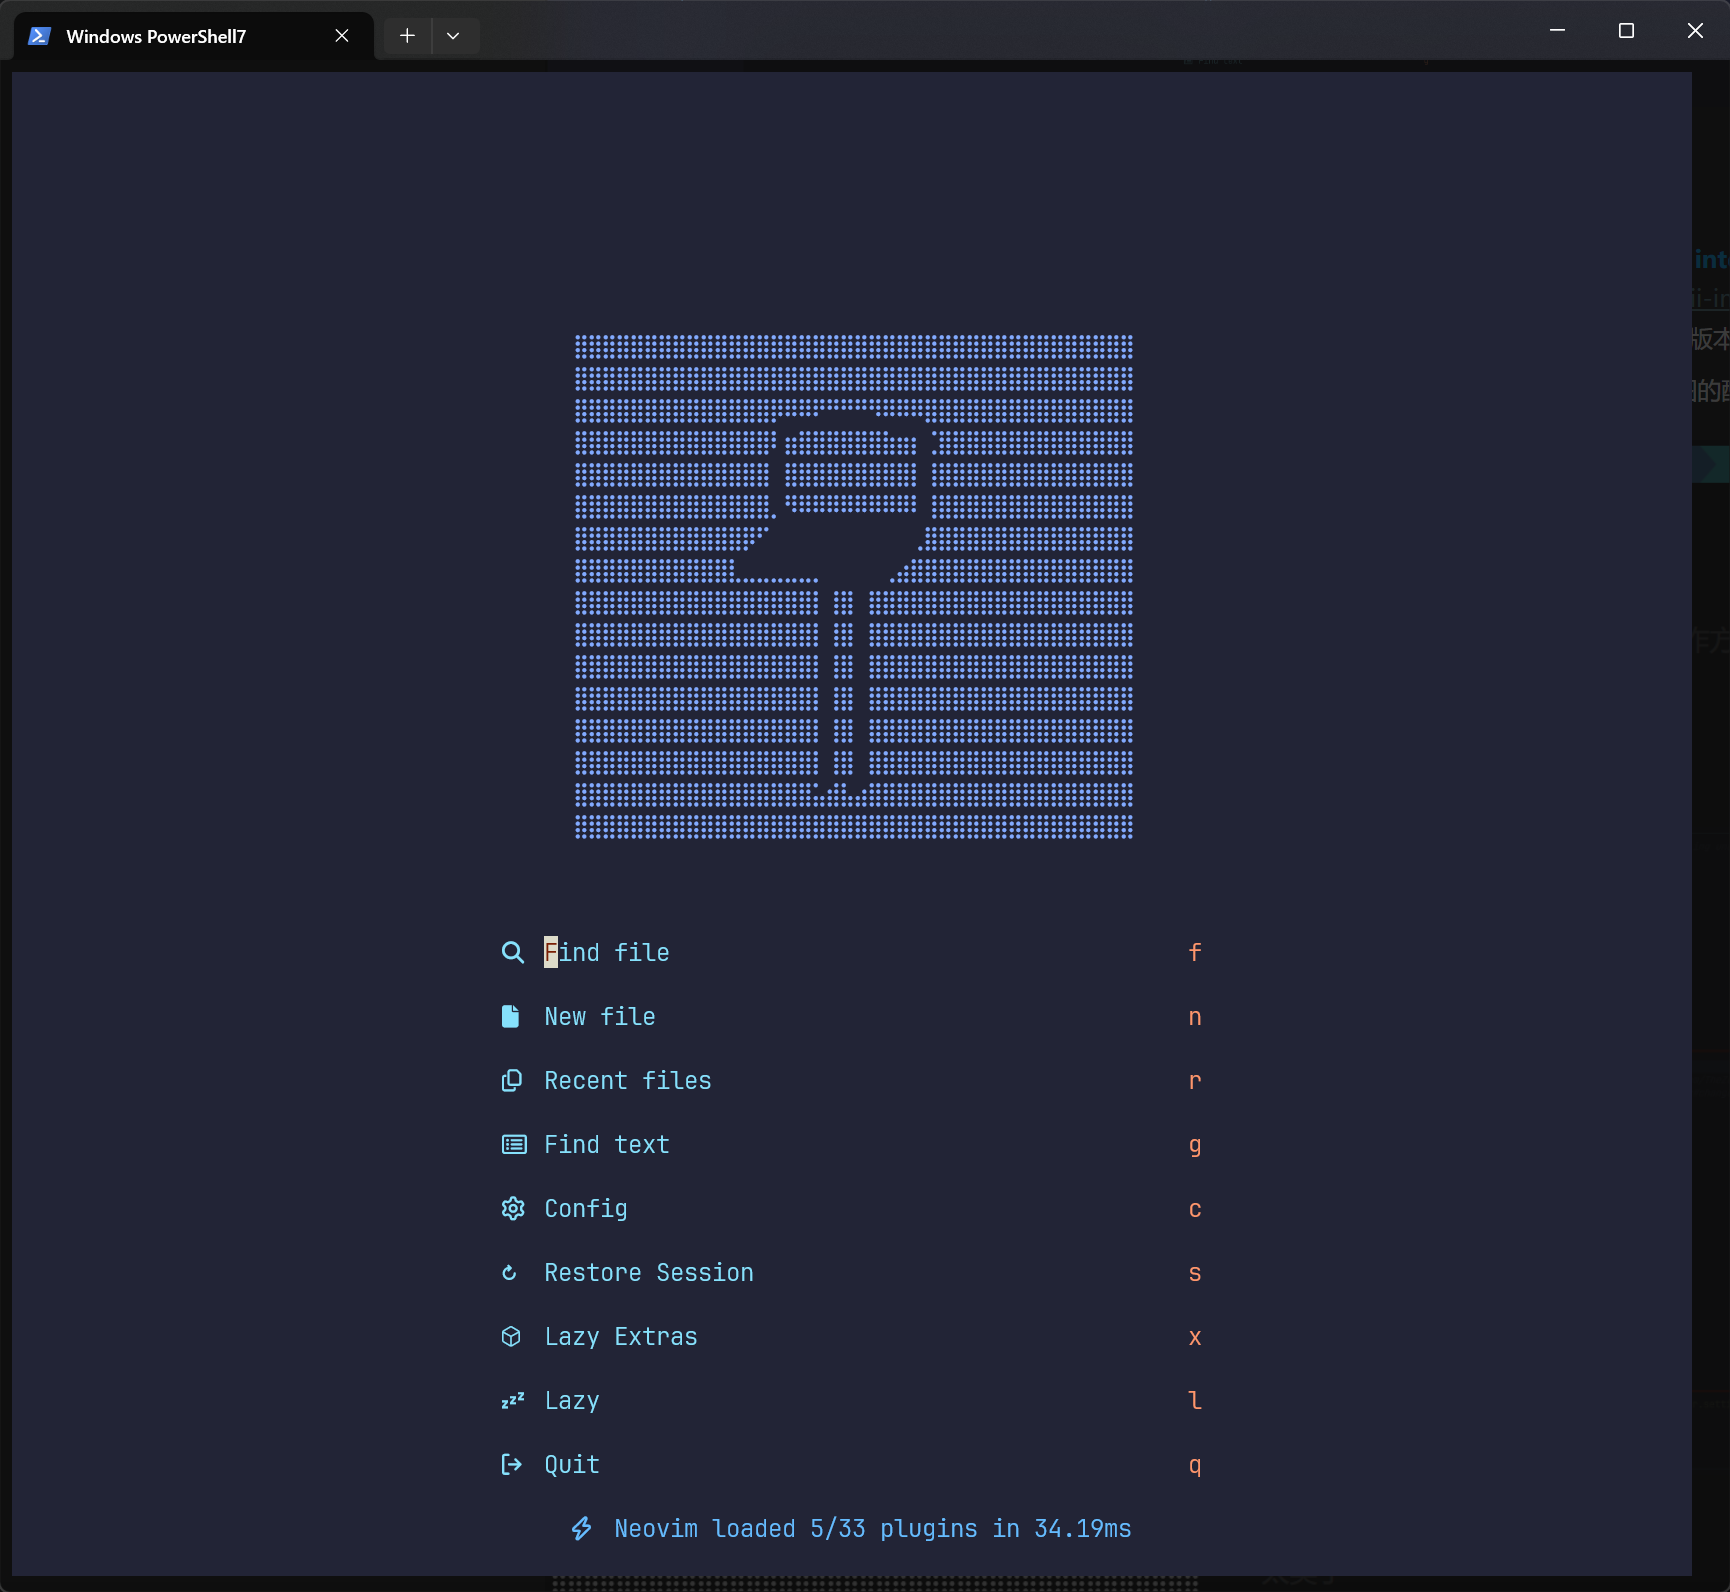Image resolution: width=1730 pixels, height=1592 pixels.
Task: Close the Windows PowerShell7 tab
Action: (342, 36)
